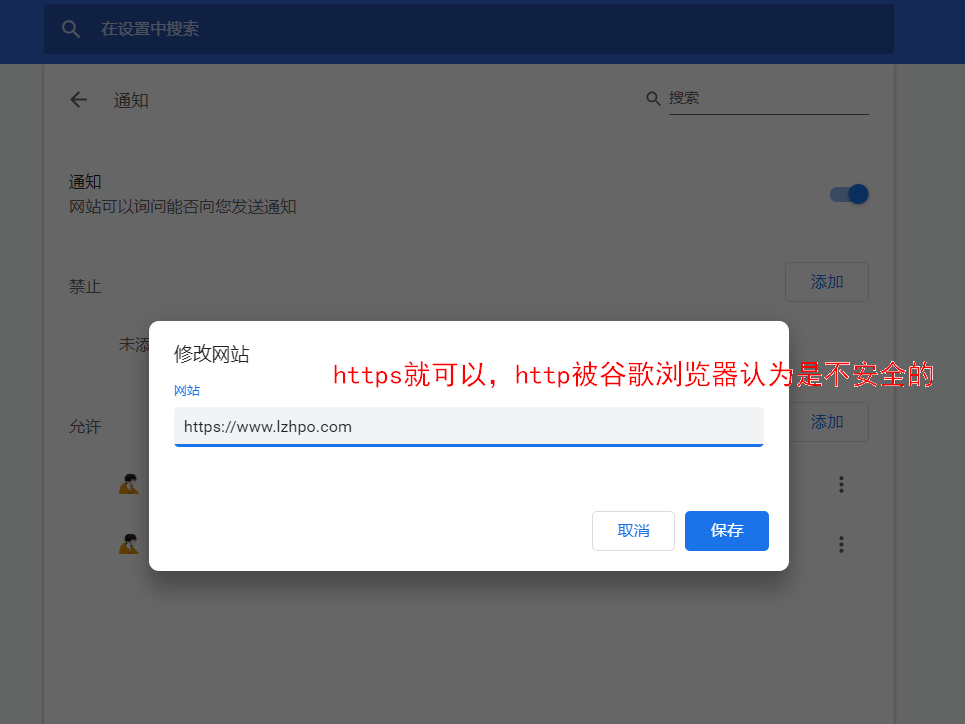The width and height of the screenshot is (965, 724).
Task: Click the 修改网站 dialog title
Action: pos(212,354)
